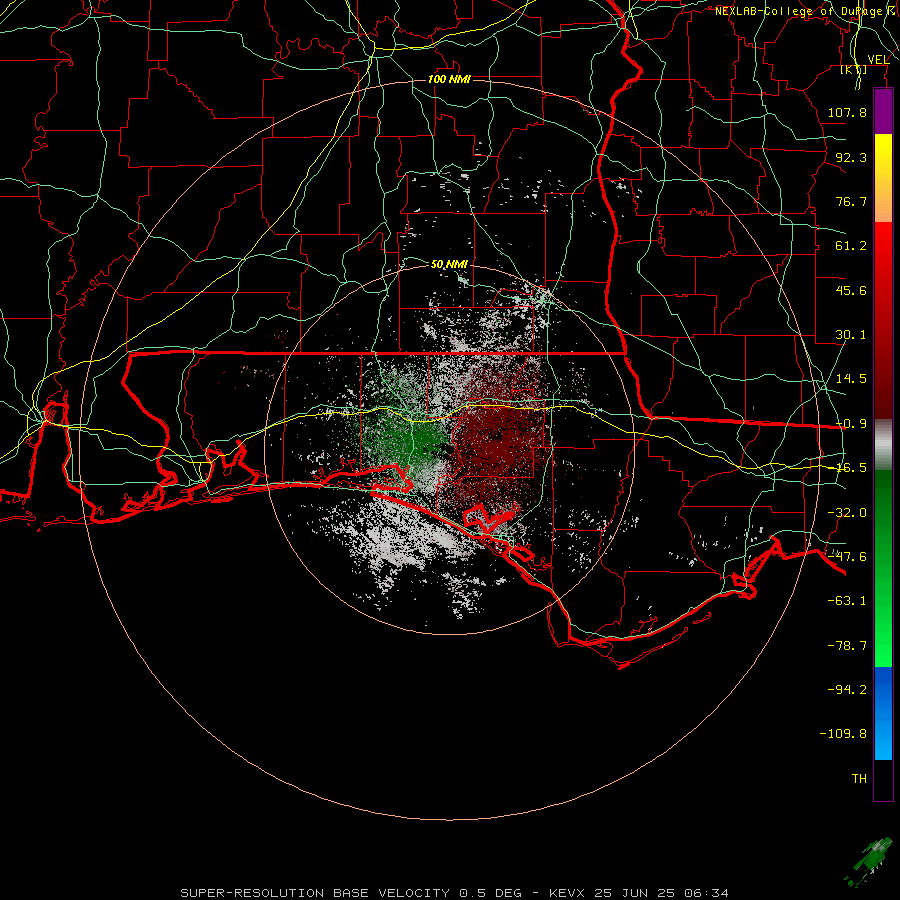This screenshot has width=900, height=900.
Task: Click the -94.2 velocity scale value
Action: 847,689
